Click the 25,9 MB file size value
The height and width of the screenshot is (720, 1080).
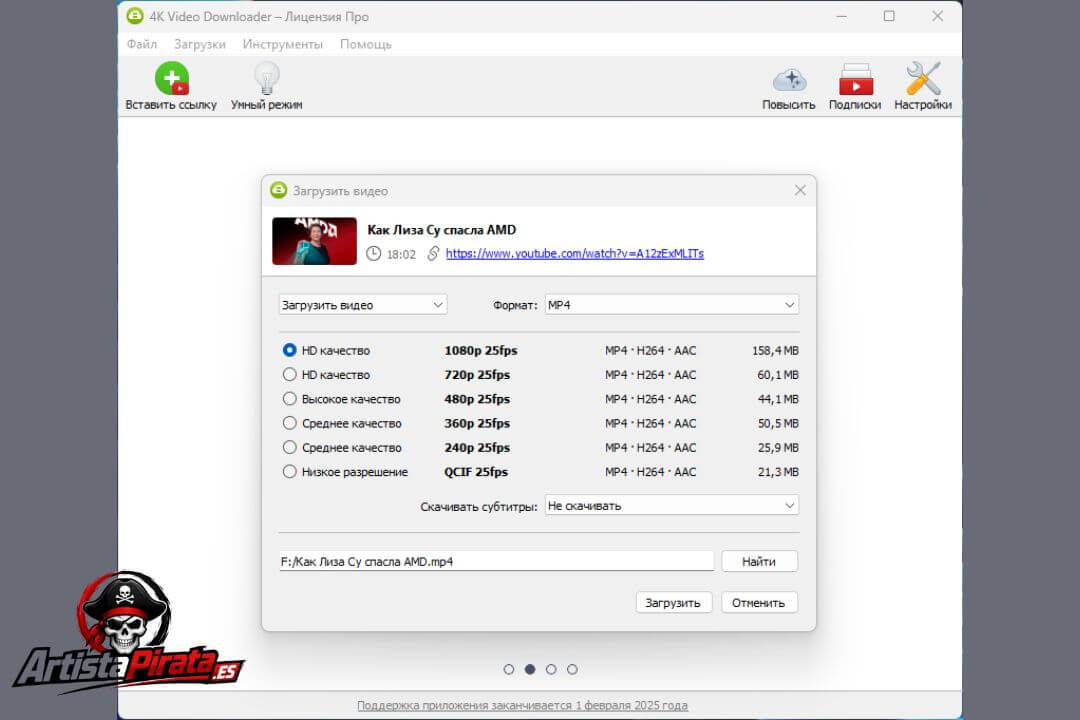pyautogui.click(x=778, y=447)
